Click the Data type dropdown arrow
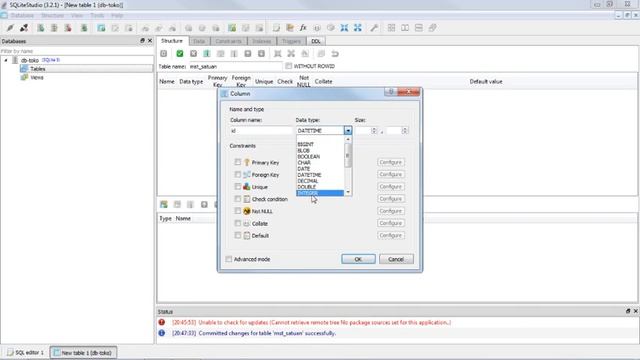 [348, 131]
